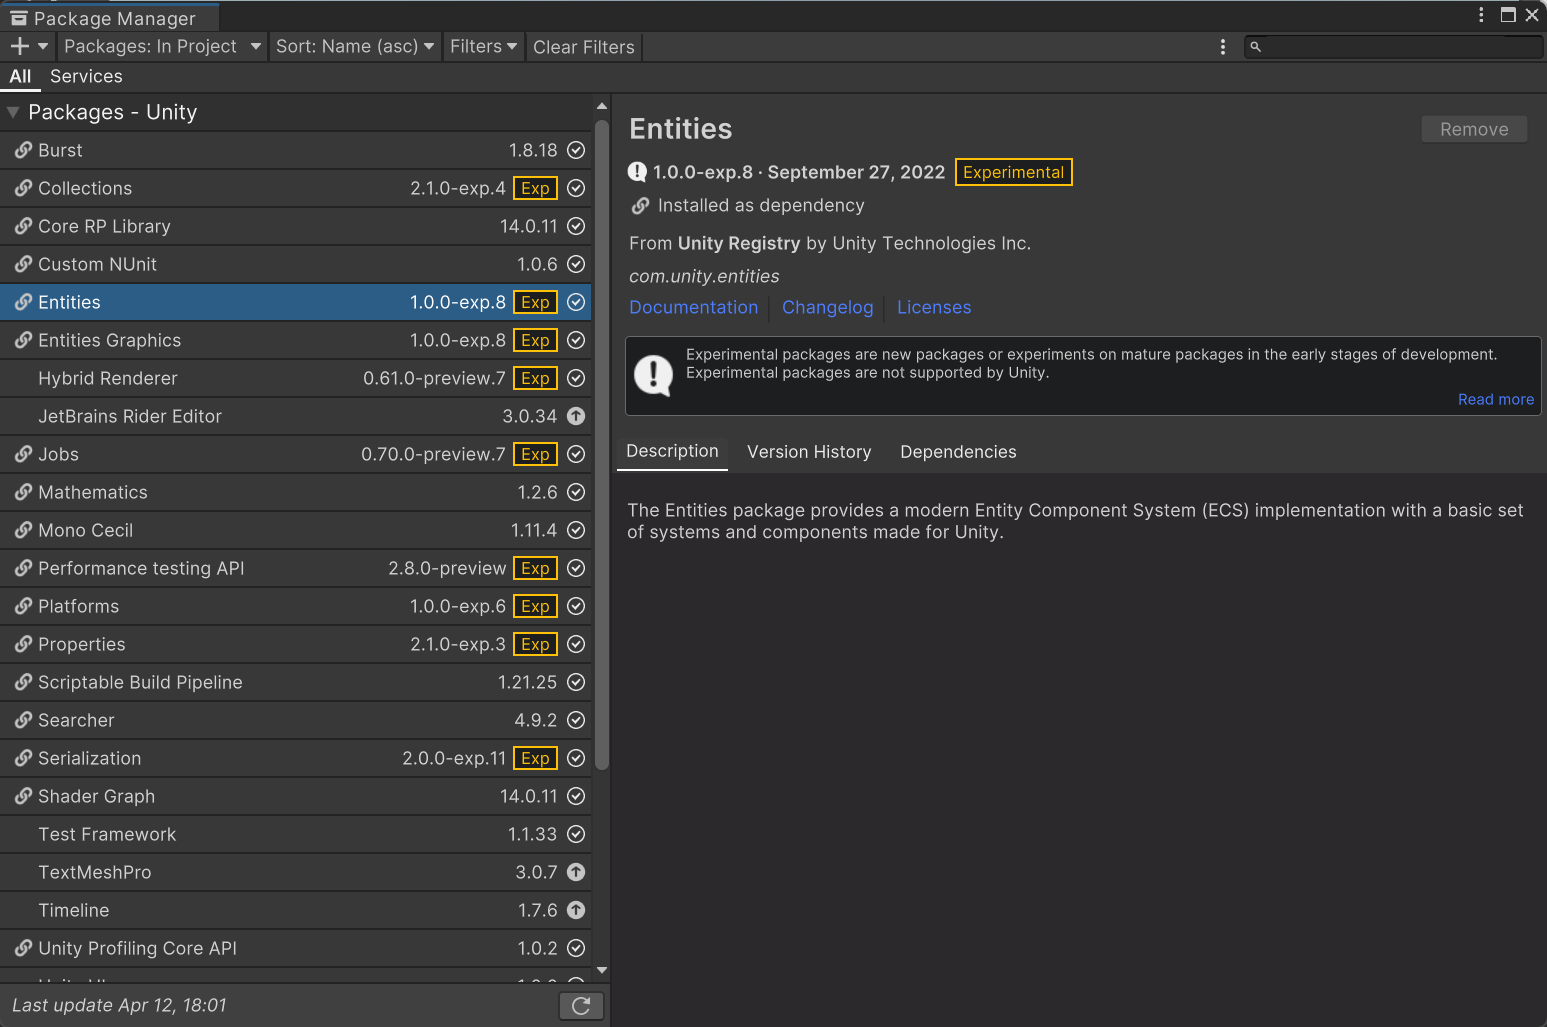
Task: Click the Read more link
Action: (x=1495, y=399)
